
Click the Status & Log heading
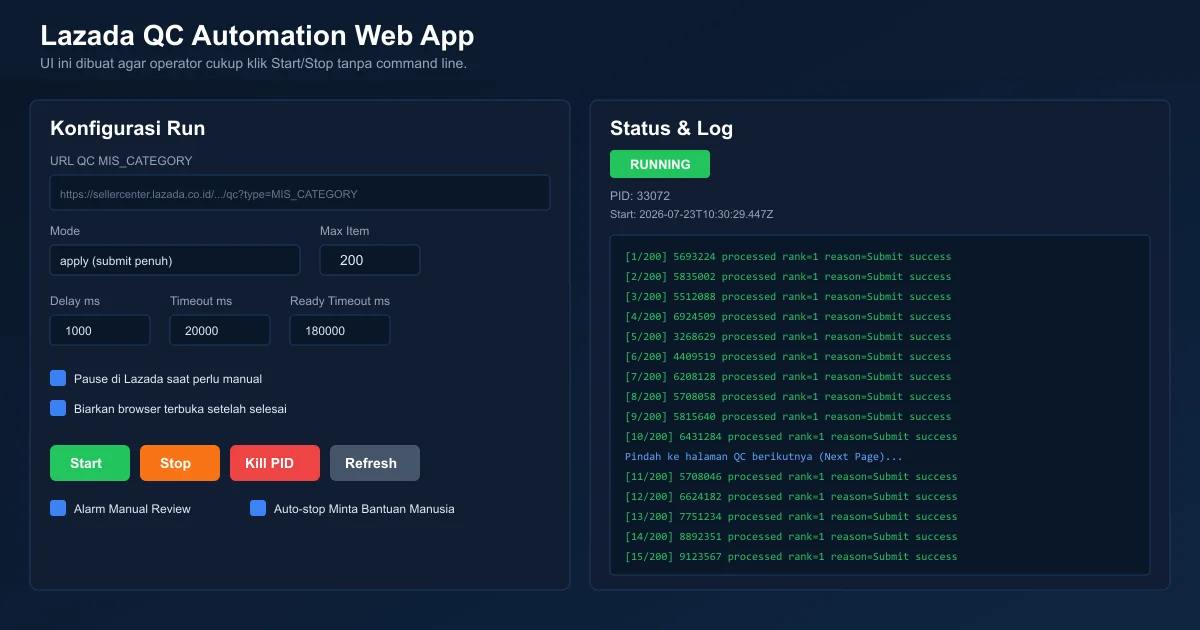(x=671, y=128)
